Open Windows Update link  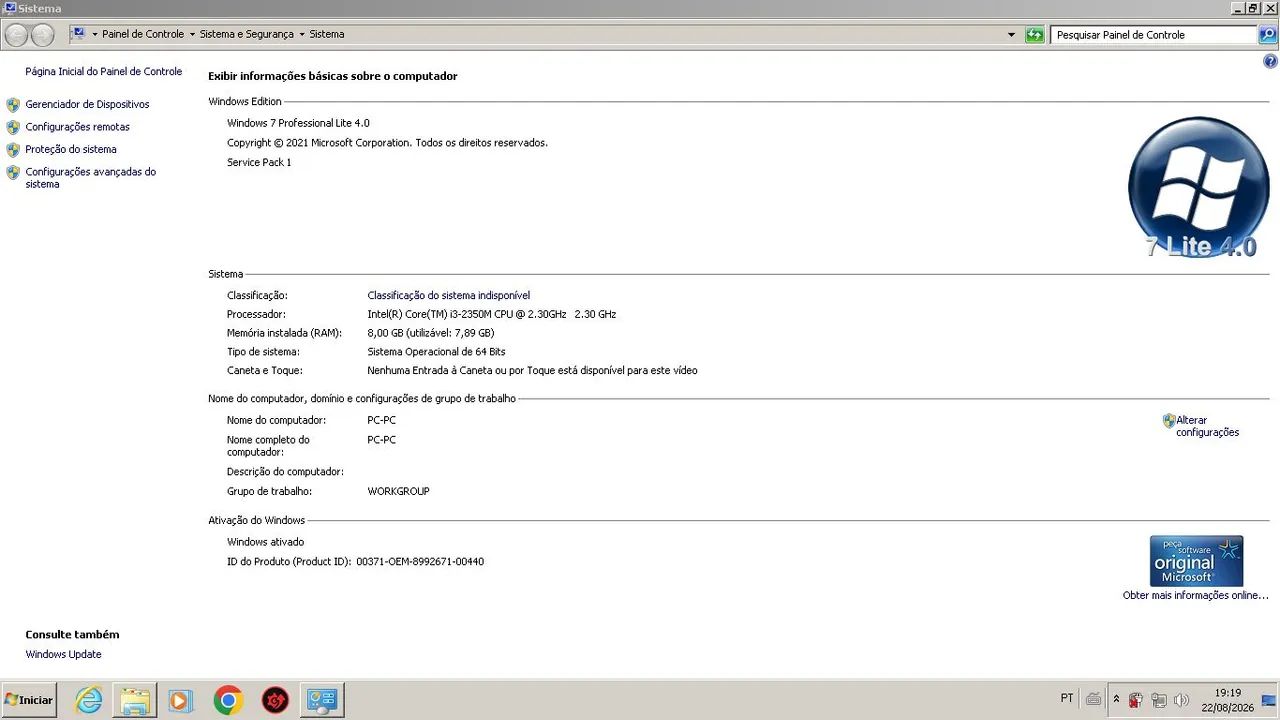coord(63,655)
